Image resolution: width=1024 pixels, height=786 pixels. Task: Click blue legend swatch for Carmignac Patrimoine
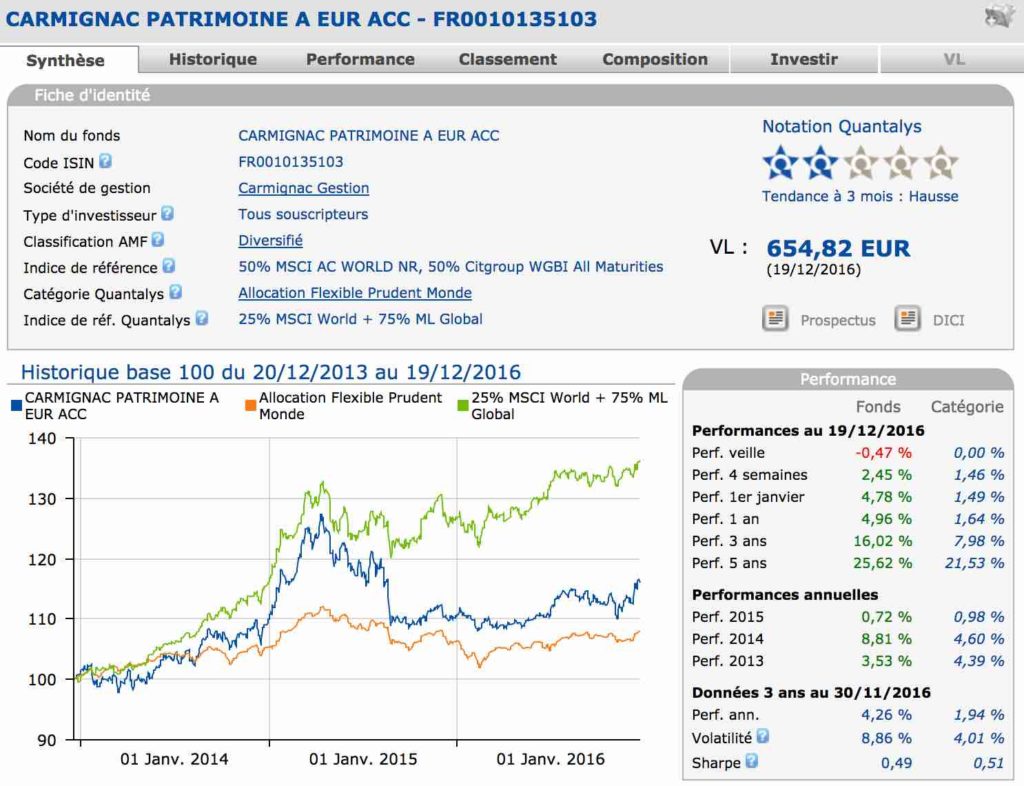click(x=16, y=405)
